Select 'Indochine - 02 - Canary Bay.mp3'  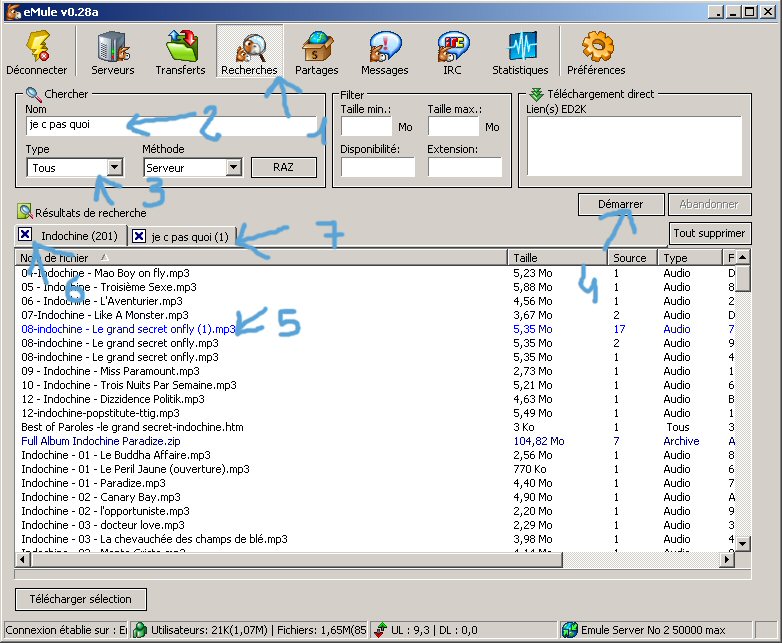[101, 496]
